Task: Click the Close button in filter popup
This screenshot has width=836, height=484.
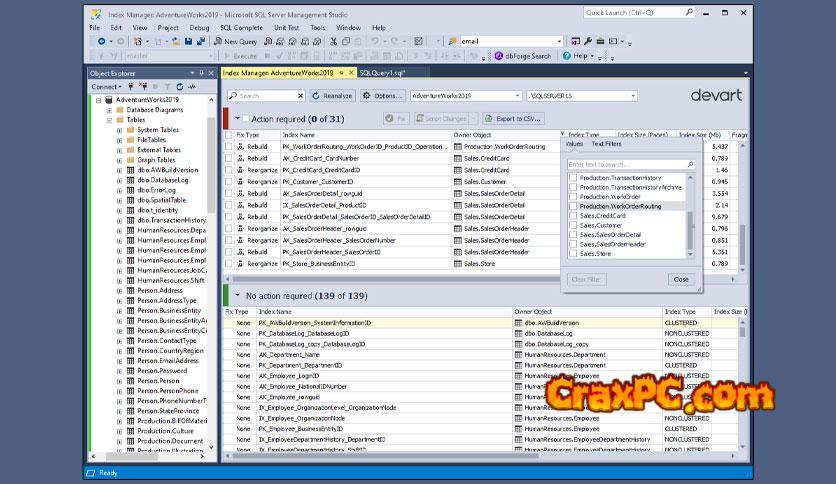Action: tap(680, 280)
